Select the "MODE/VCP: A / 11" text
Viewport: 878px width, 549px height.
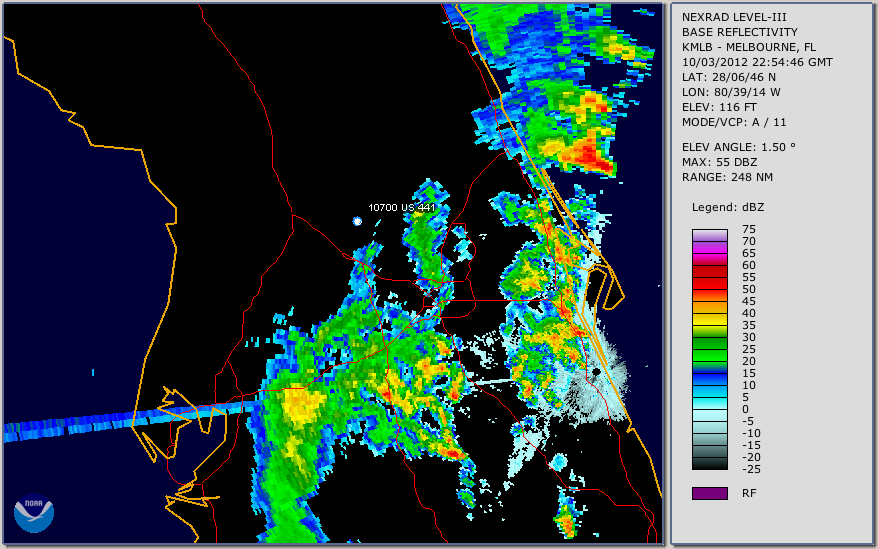(x=734, y=122)
